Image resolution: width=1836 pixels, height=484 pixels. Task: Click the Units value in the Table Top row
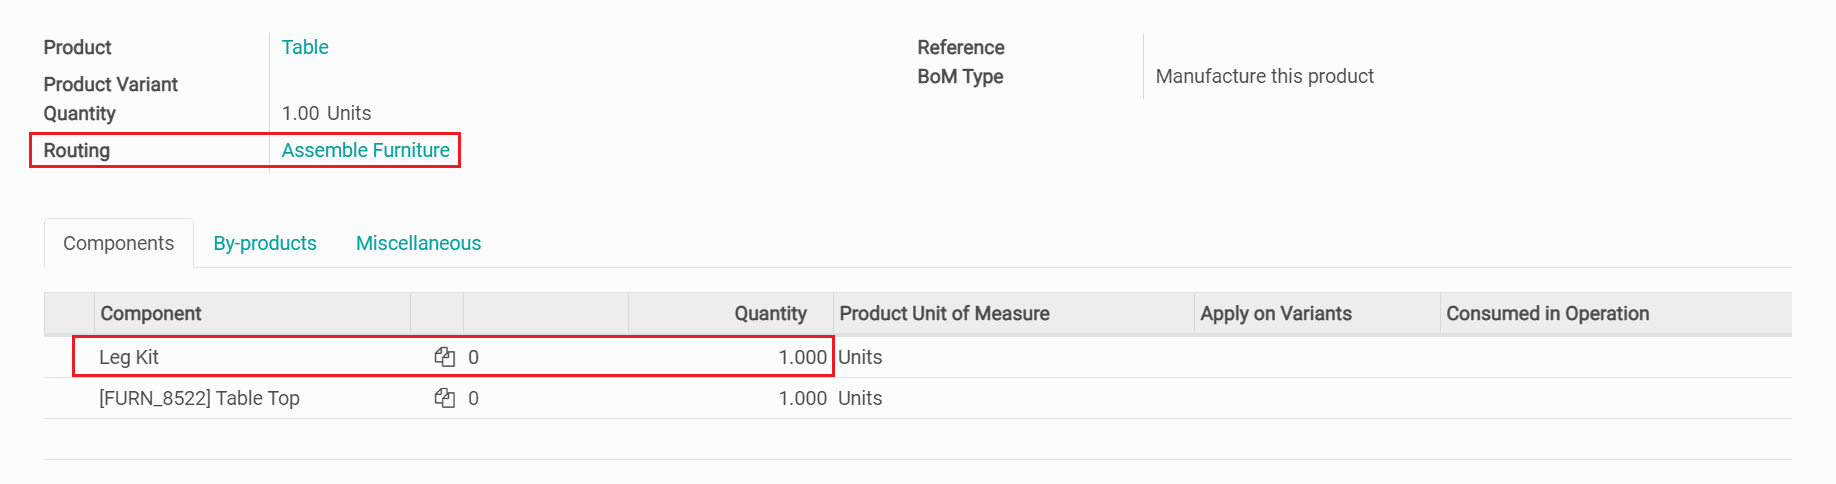[x=860, y=398]
